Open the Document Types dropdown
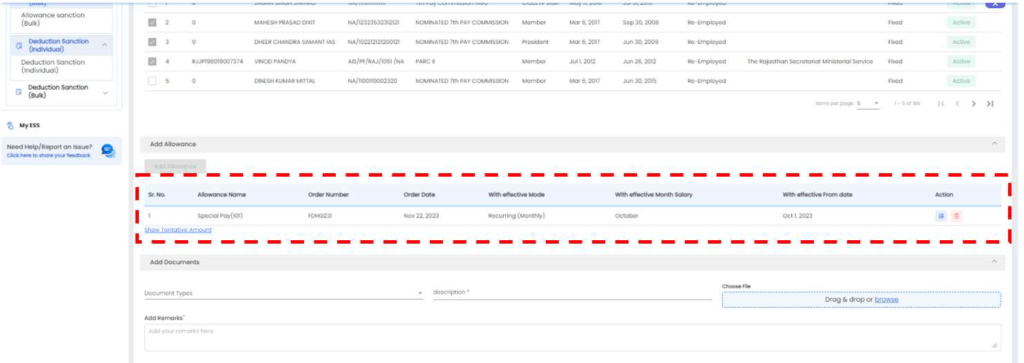 [283, 293]
